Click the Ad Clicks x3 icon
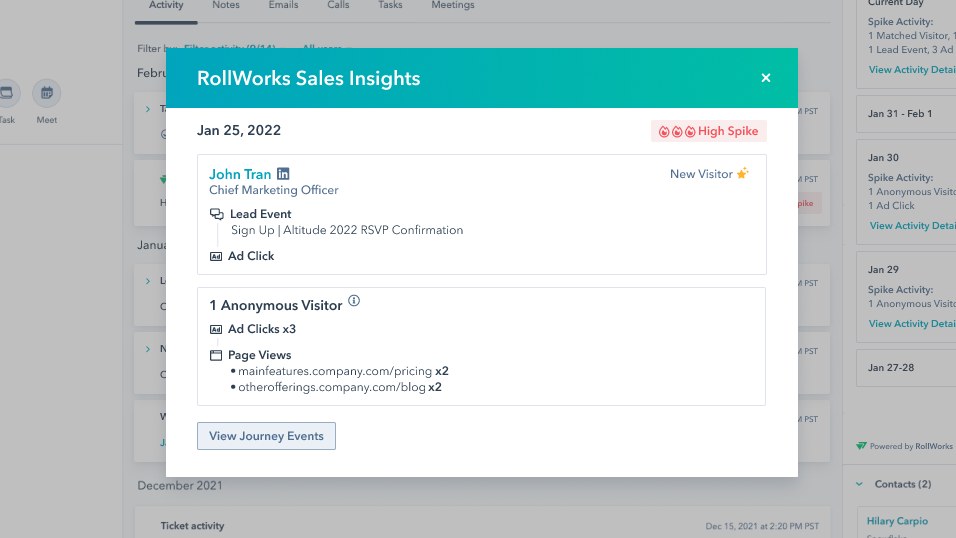The height and width of the screenshot is (538, 956). coord(216,329)
